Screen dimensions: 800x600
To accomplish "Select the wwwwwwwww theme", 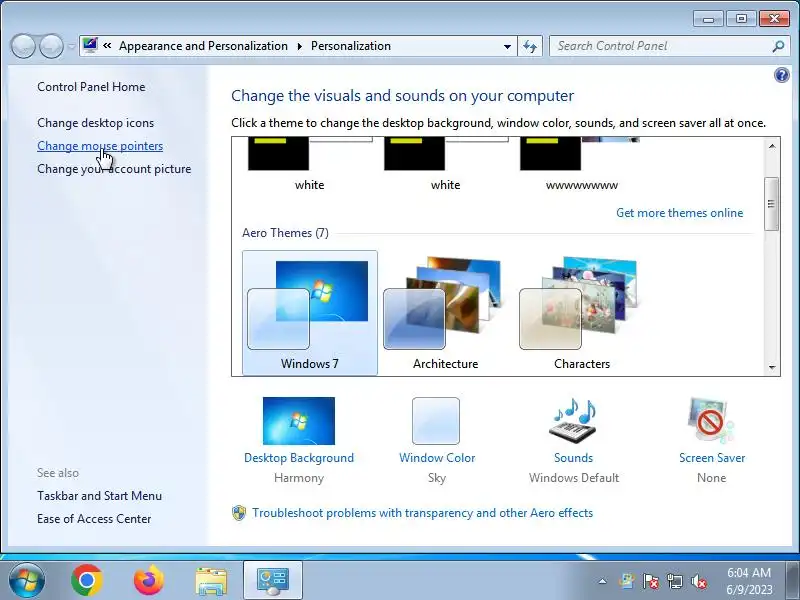I will (x=582, y=164).
